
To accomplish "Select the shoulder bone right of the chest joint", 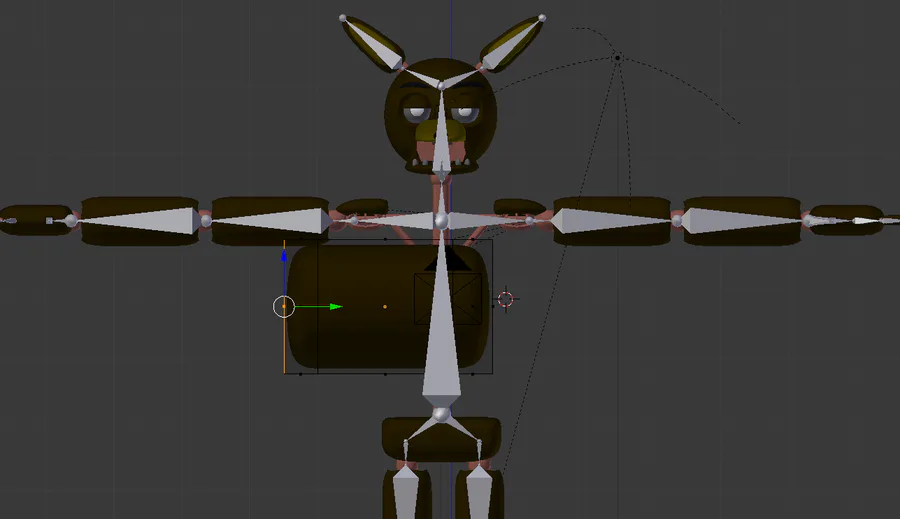I will 487,220.
